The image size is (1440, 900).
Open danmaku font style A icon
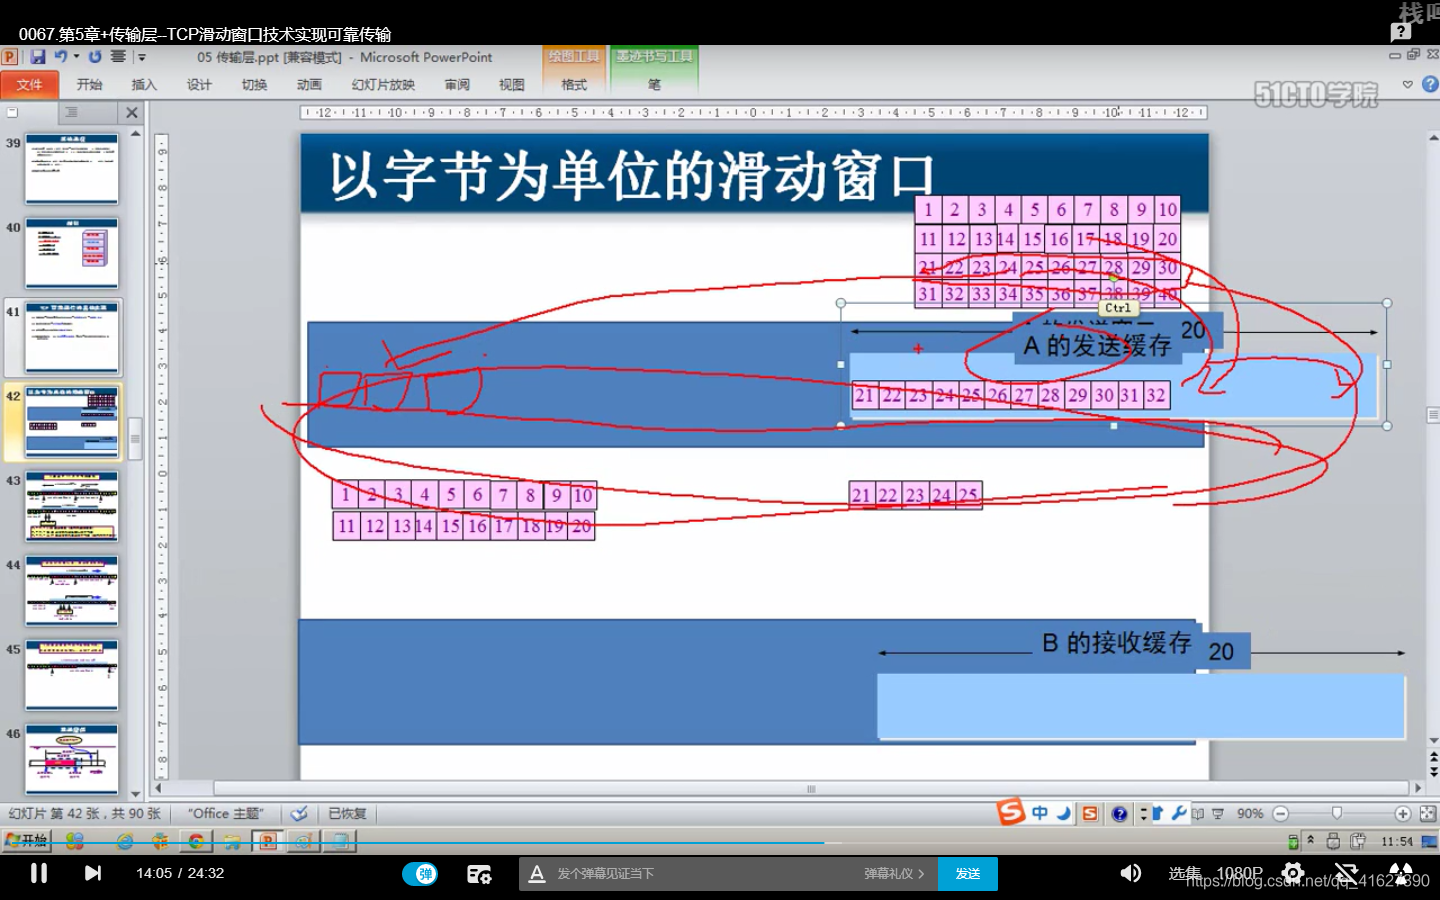coord(537,874)
